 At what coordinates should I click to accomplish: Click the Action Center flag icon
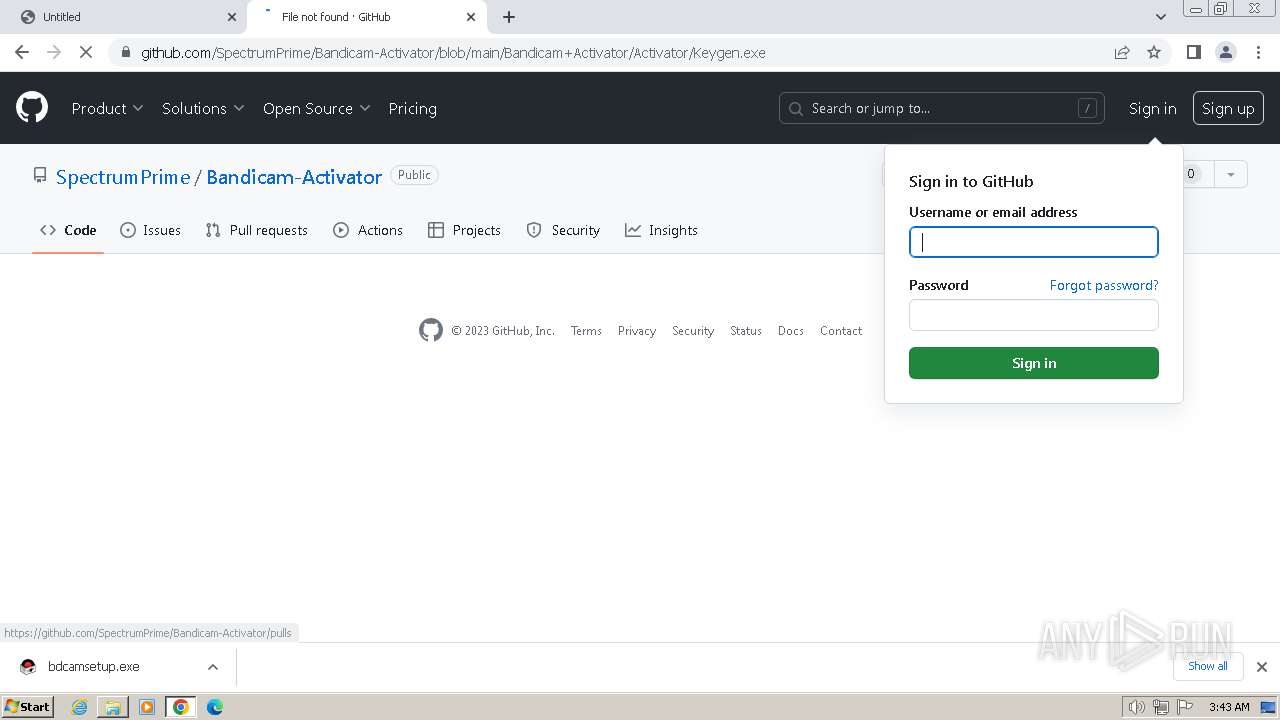point(1185,707)
